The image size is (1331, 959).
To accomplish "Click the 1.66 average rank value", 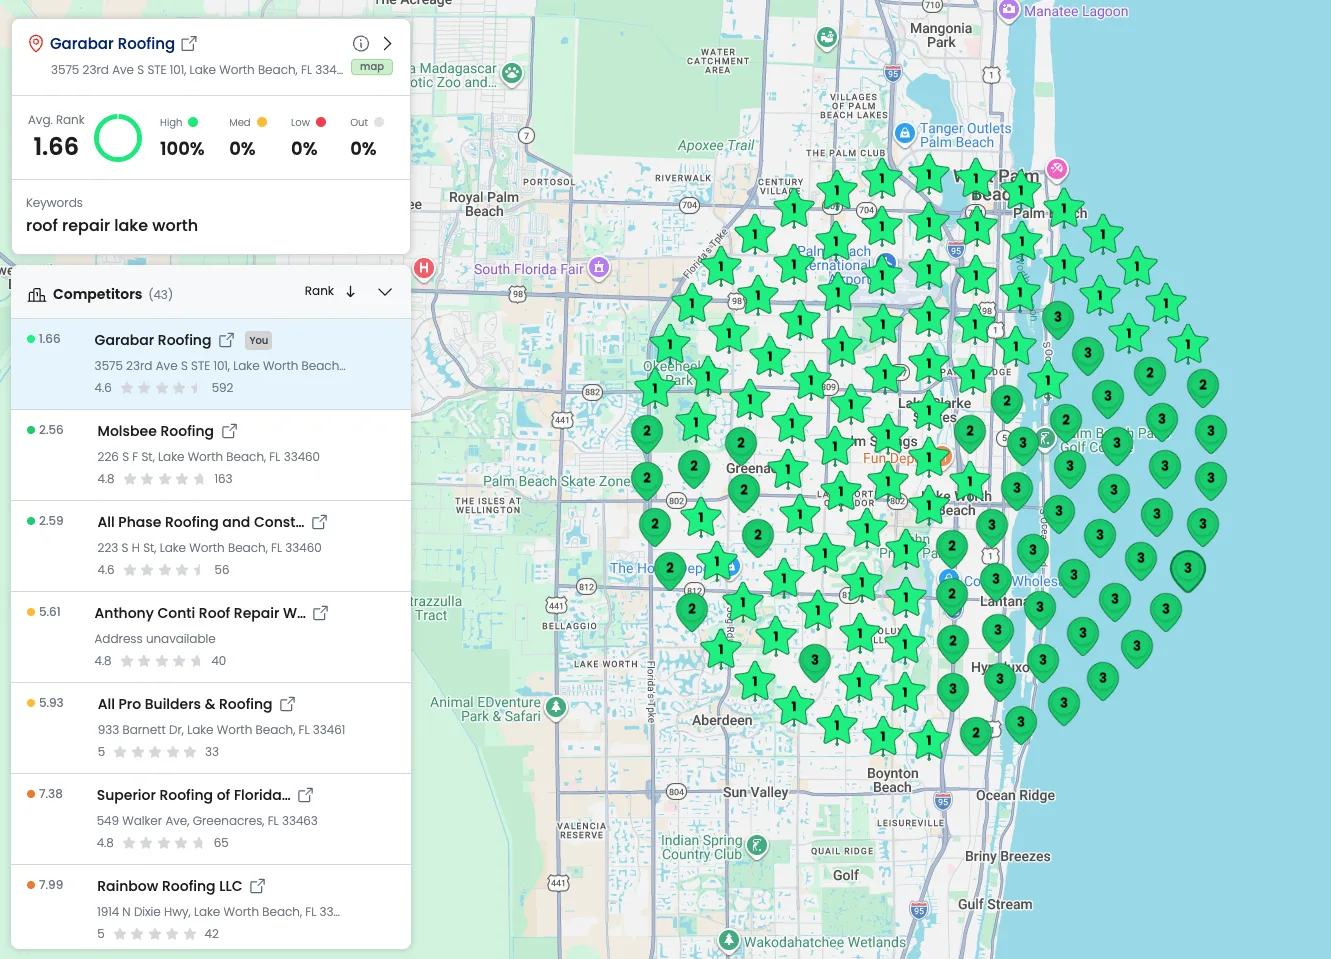I will click(x=56, y=147).
